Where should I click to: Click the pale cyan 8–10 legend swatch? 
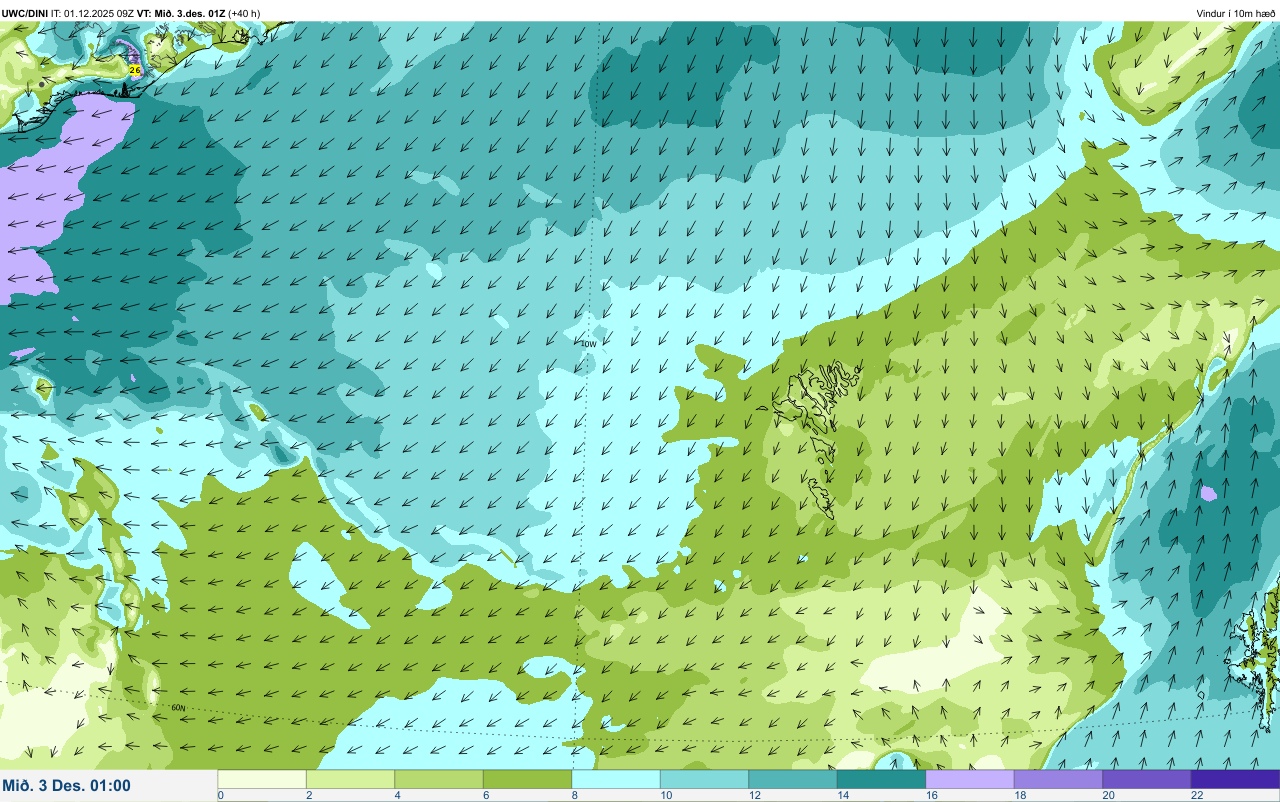pyautogui.click(x=616, y=779)
